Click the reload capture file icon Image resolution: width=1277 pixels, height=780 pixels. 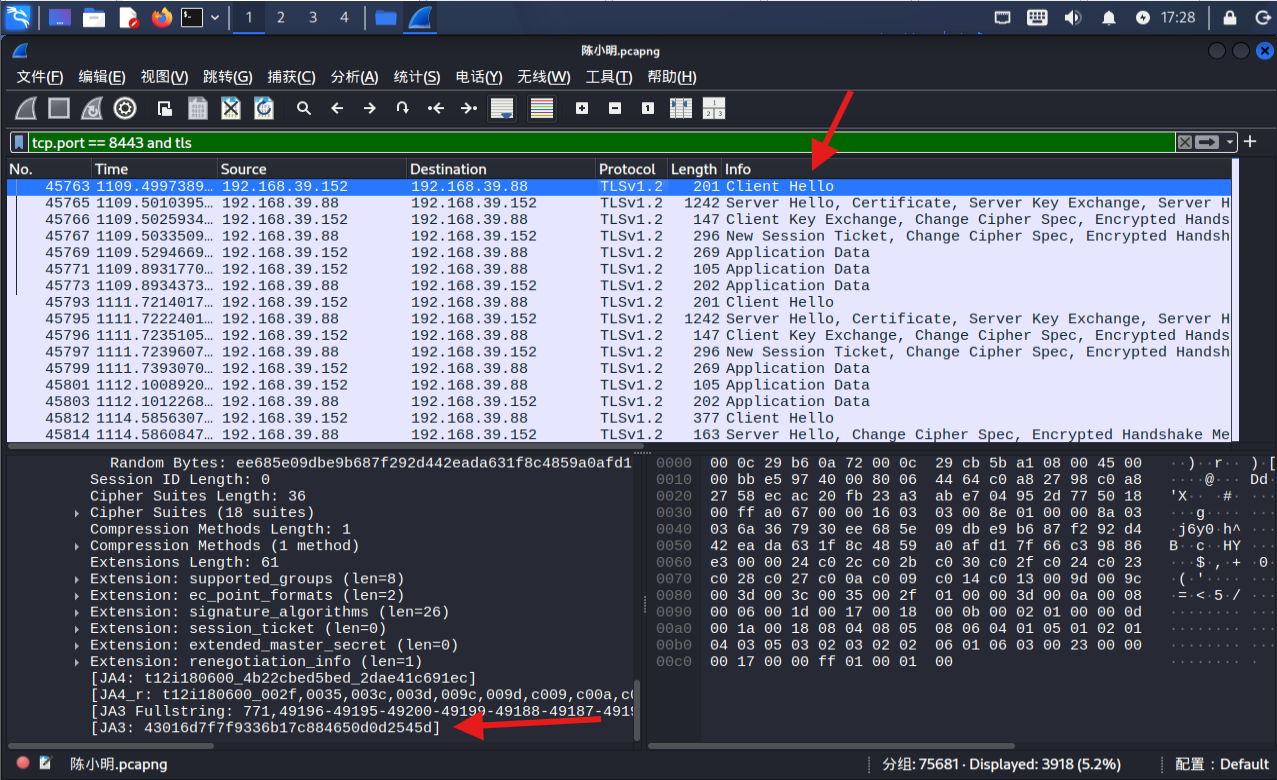tap(264, 108)
